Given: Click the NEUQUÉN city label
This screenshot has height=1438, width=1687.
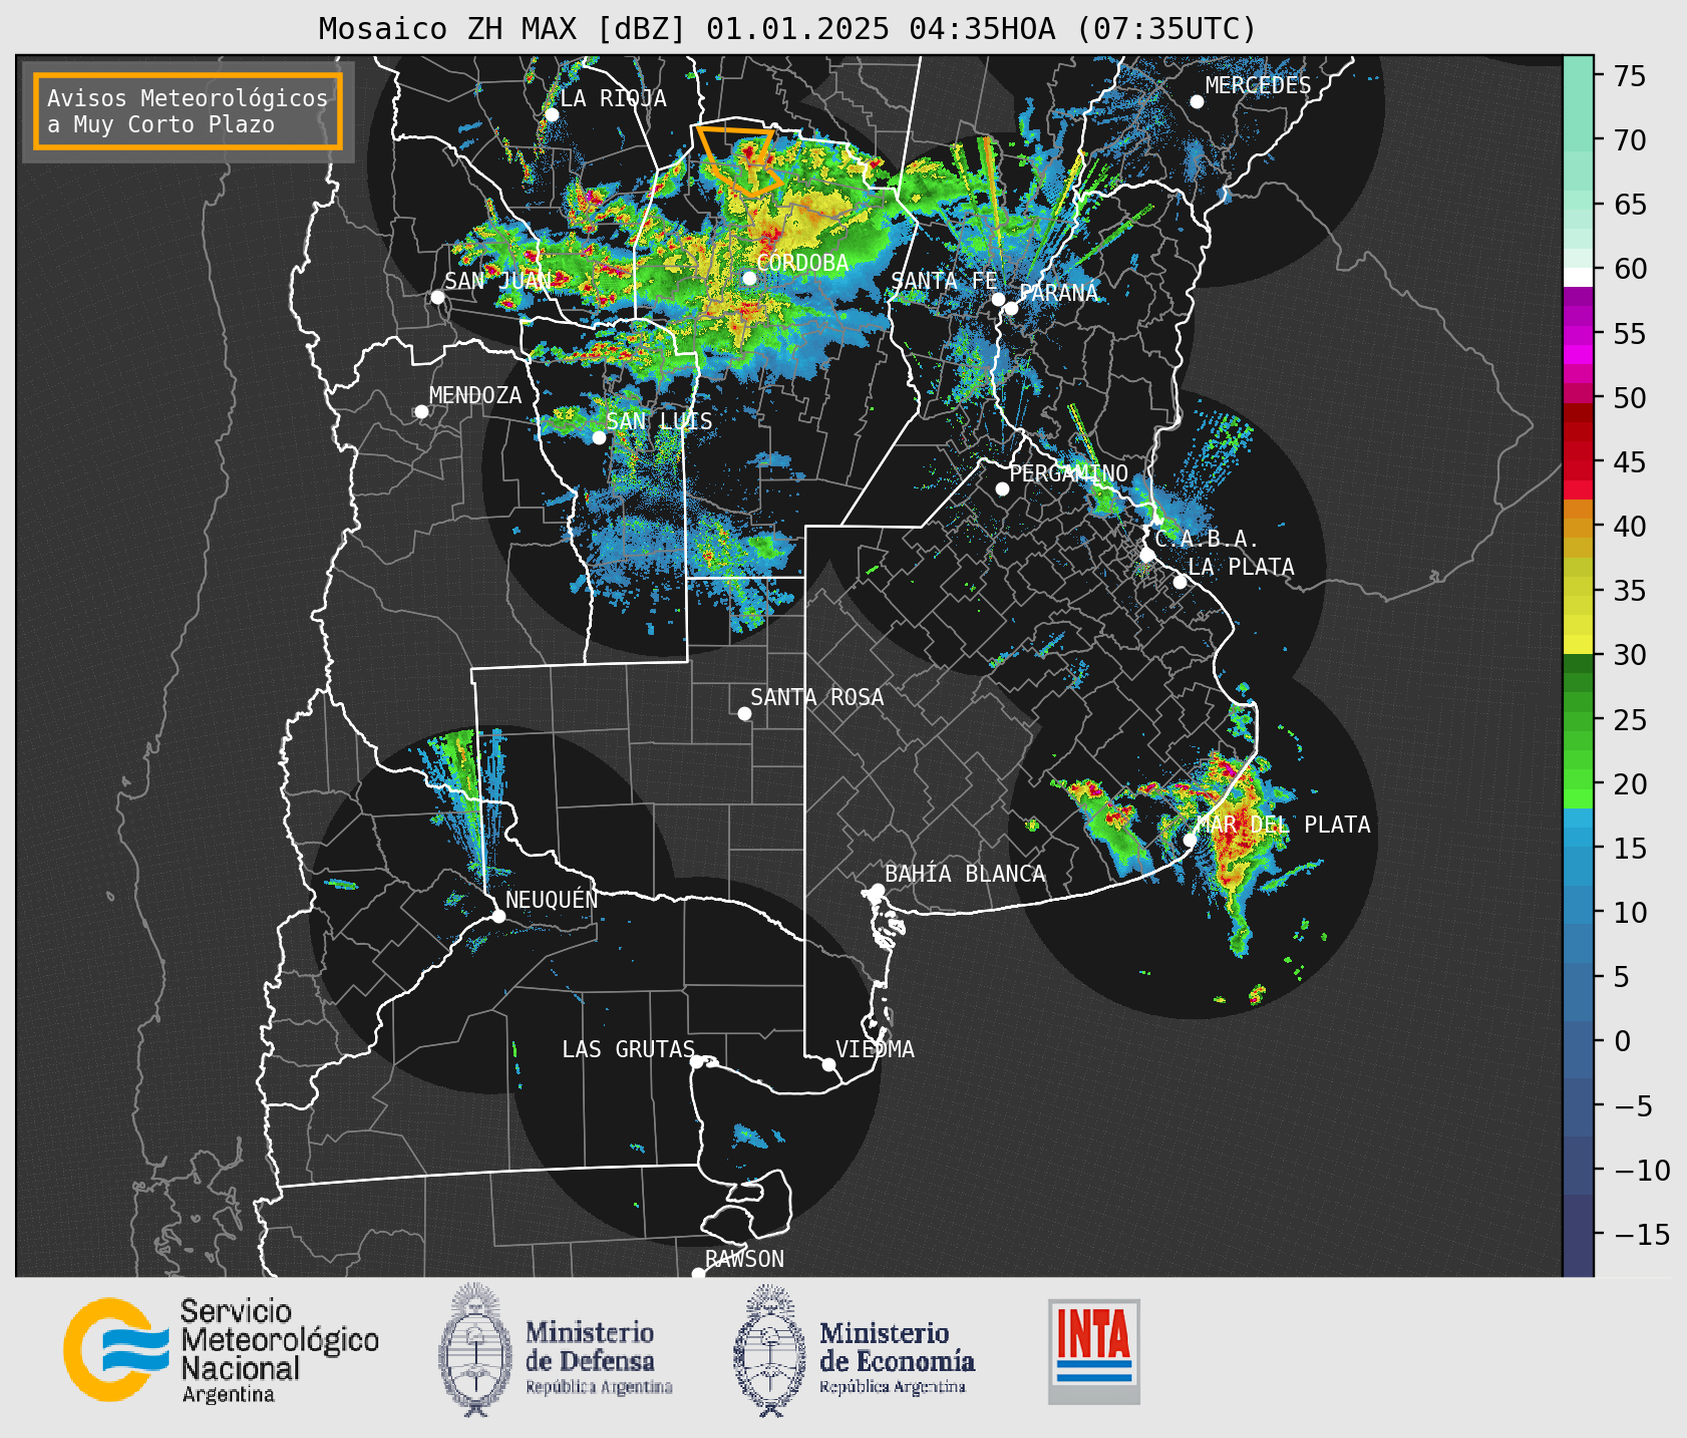Looking at the screenshot, I should pyautogui.click(x=551, y=899).
